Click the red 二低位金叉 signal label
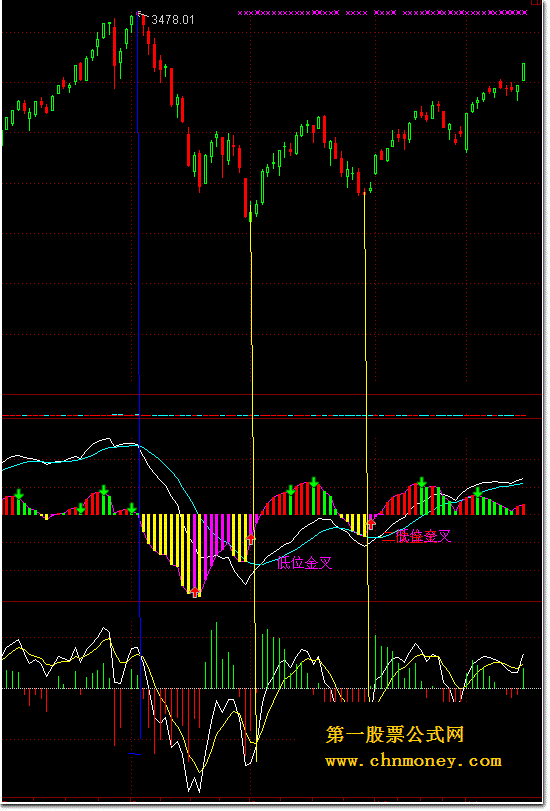This screenshot has height=811, width=550. (417, 536)
